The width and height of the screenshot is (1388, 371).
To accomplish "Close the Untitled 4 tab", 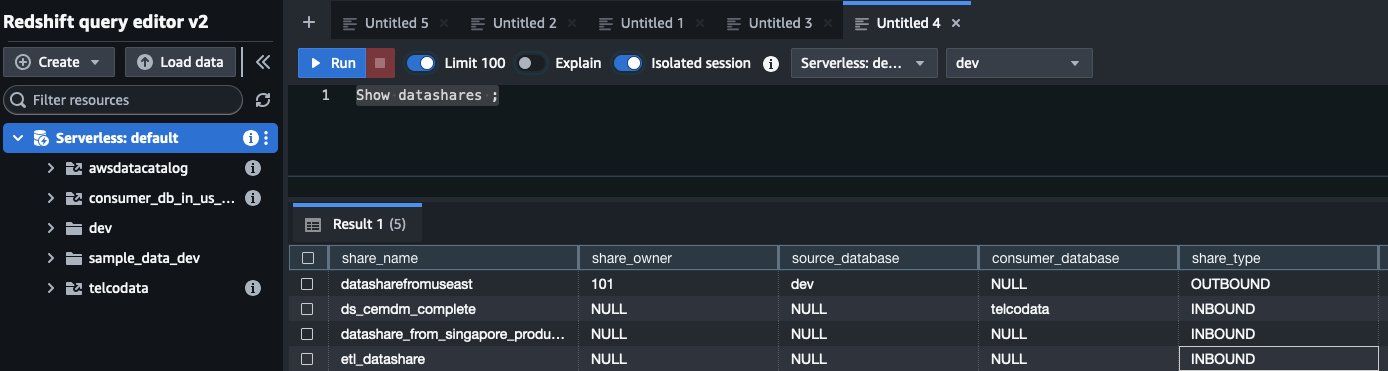I will click(x=956, y=23).
